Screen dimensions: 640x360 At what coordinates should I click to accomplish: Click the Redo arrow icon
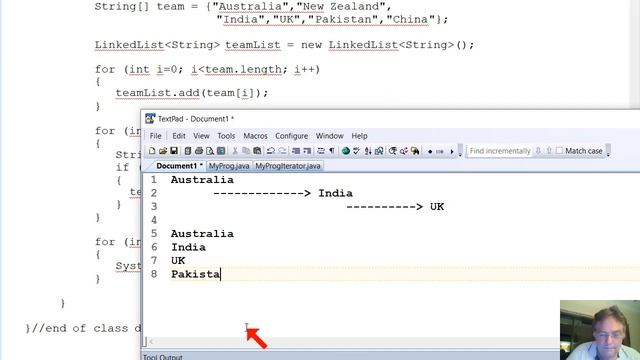282,151
